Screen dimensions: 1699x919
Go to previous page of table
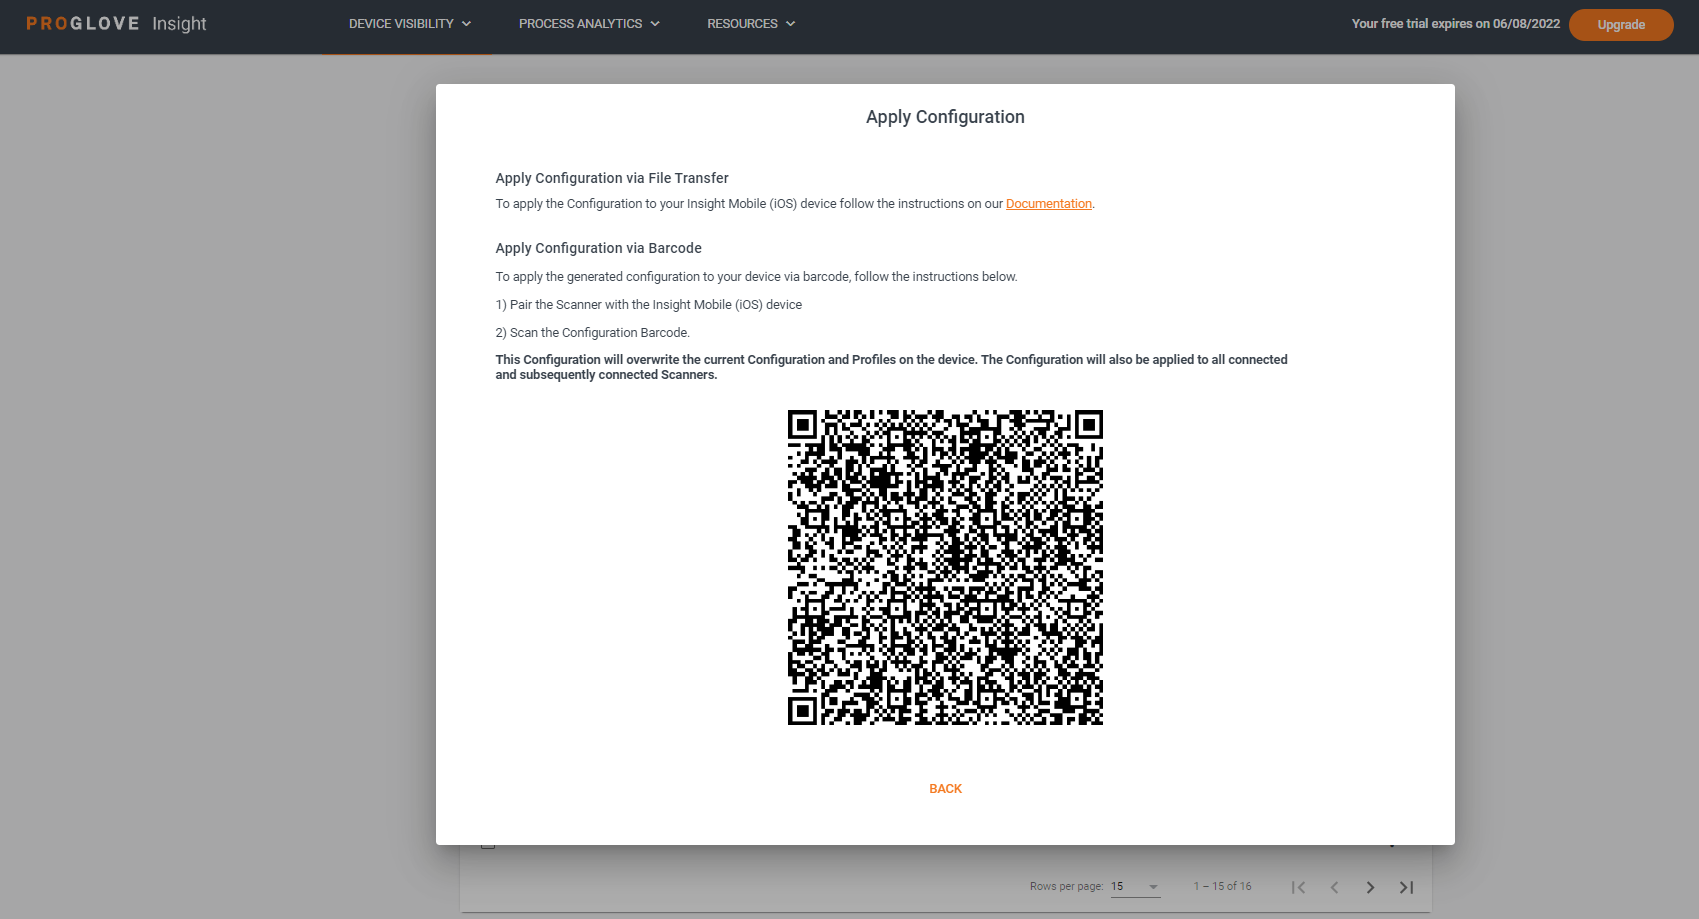pos(1334,887)
